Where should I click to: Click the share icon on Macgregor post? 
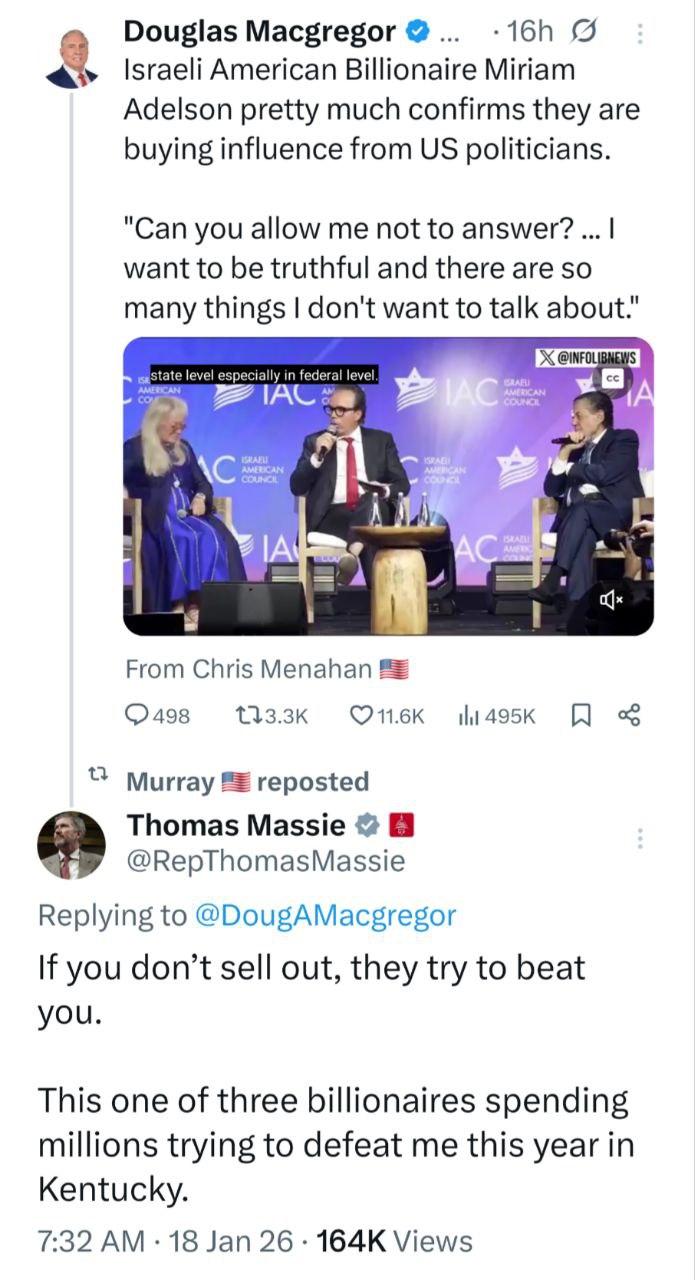click(x=629, y=716)
